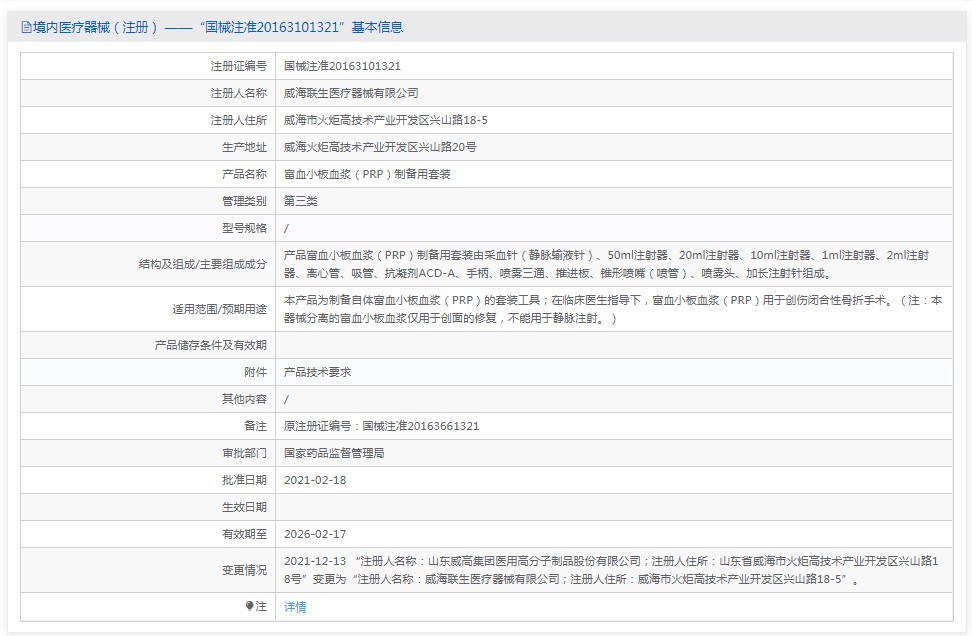The image size is (972, 636).
Task: Click the 产品储存条件及有效期 label
Action: tap(211, 345)
